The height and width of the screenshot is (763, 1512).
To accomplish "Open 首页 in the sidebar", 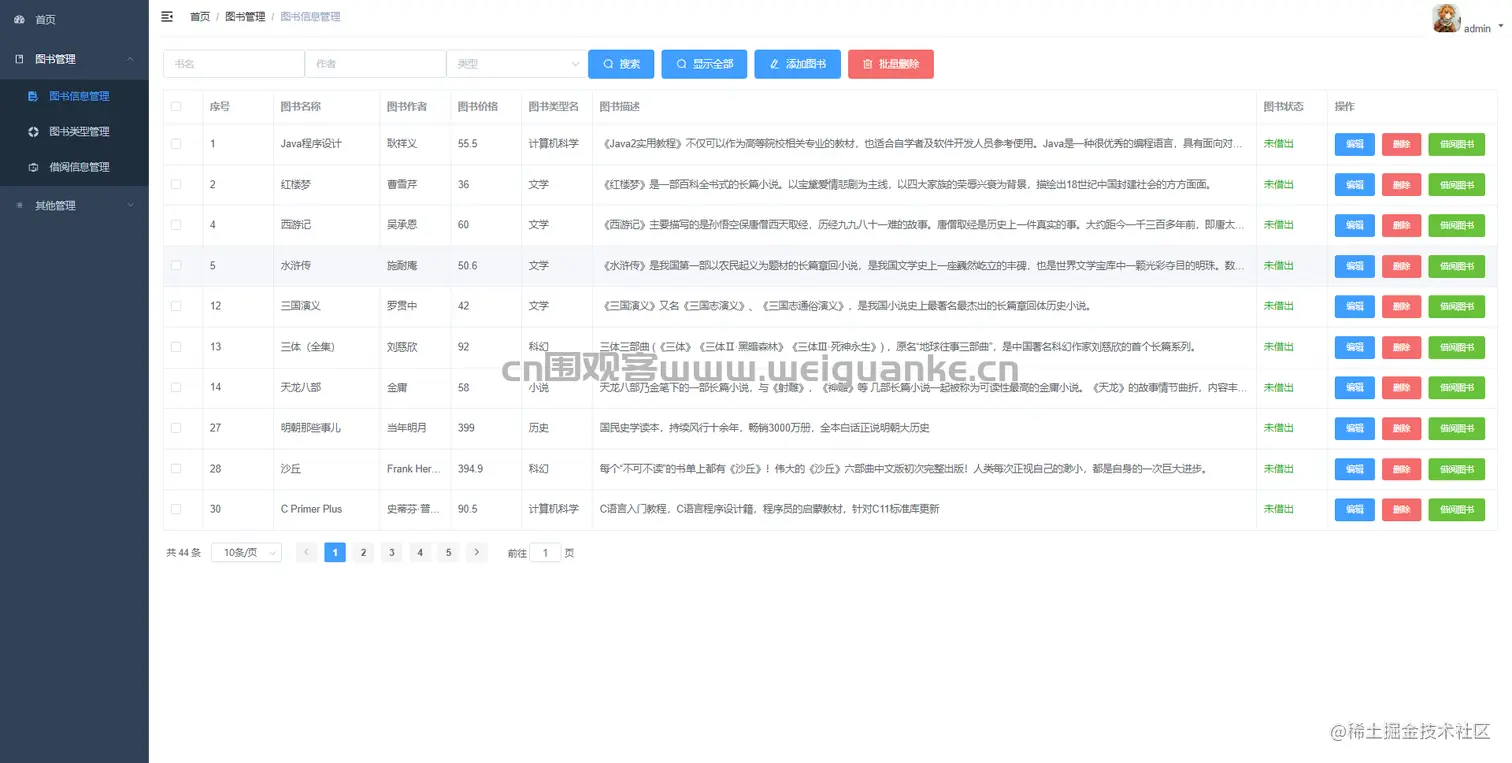I will tap(74, 19).
